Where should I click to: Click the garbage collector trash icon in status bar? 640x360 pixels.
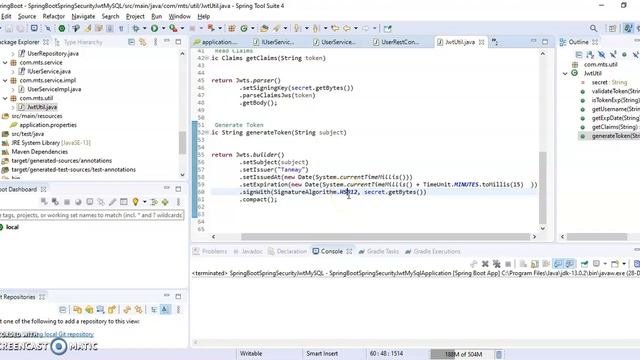[x=498, y=354]
